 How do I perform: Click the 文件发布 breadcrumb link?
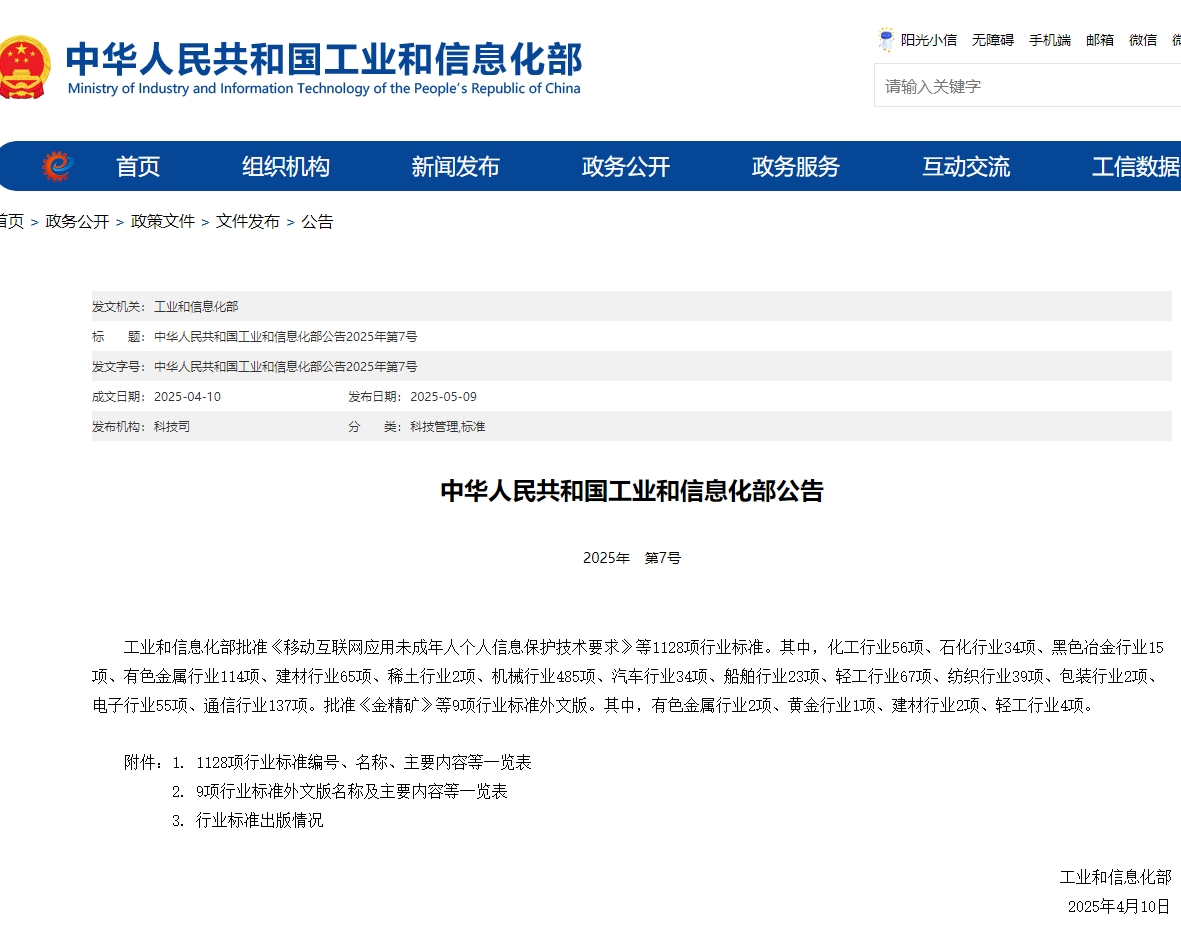pos(247,221)
